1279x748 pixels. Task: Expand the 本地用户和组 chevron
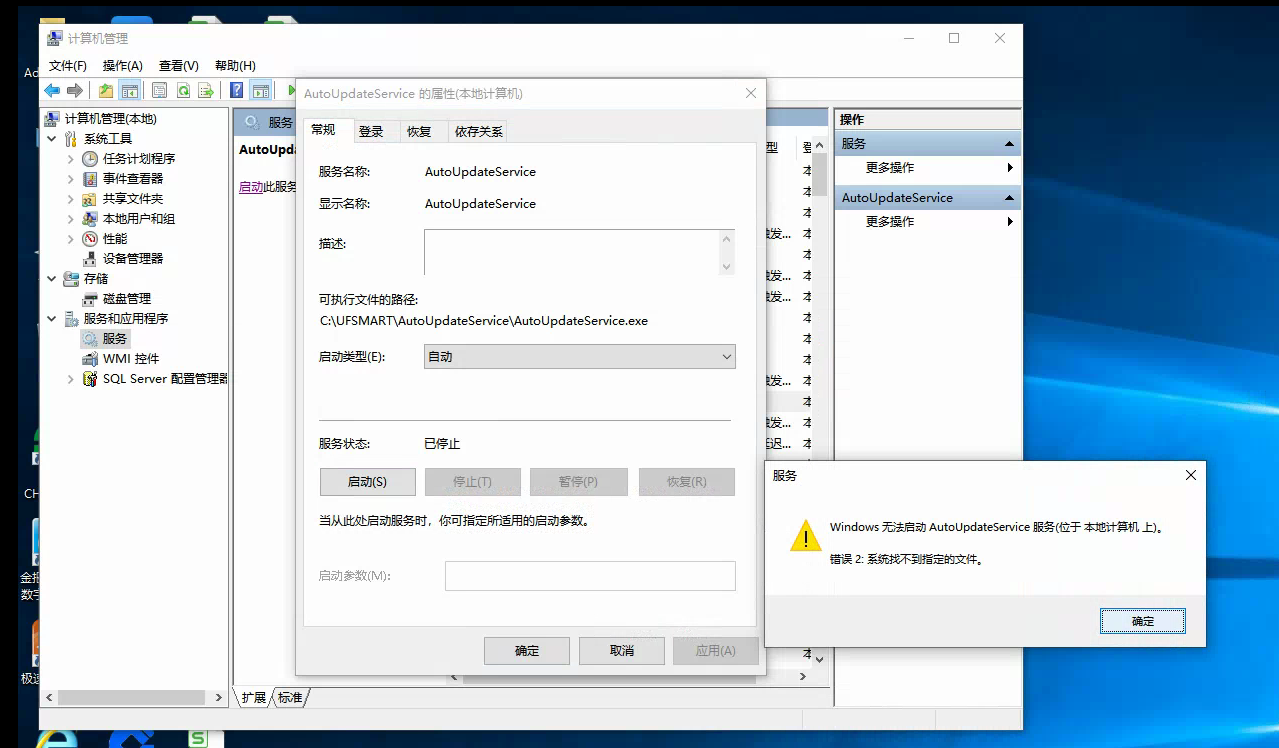(x=71, y=218)
